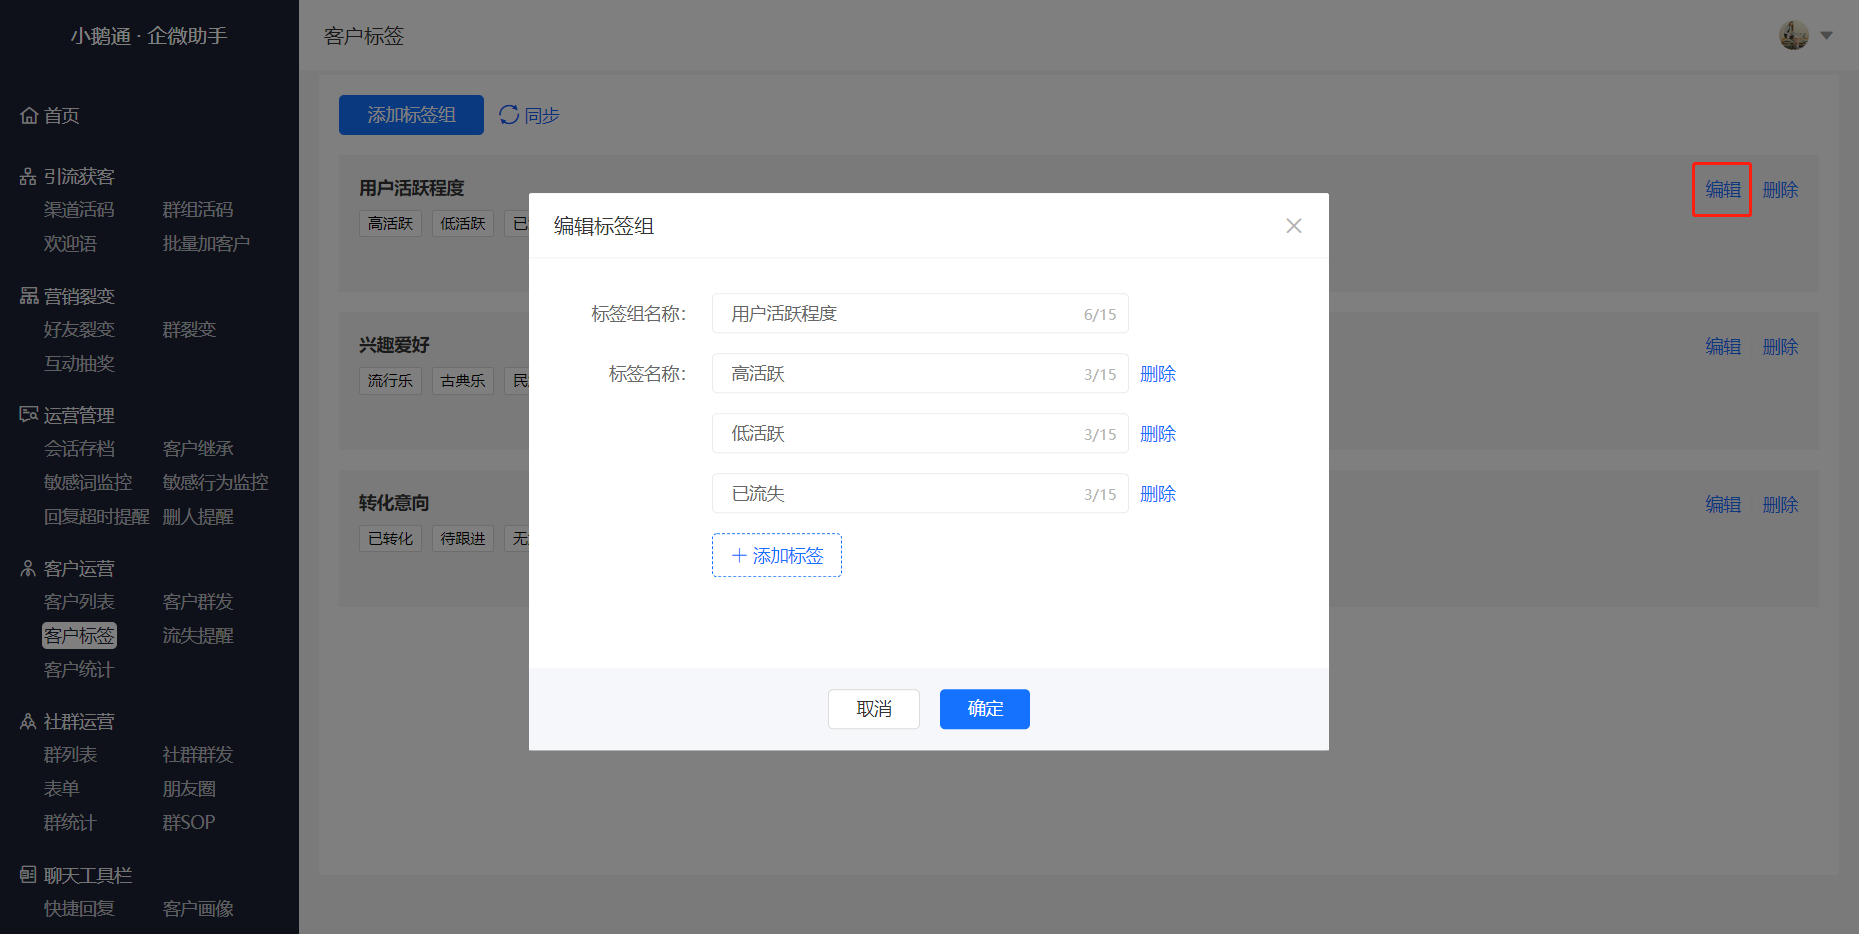Focus the 标签组名称 input field
The width and height of the screenshot is (1859, 934).
[x=920, y=313]
